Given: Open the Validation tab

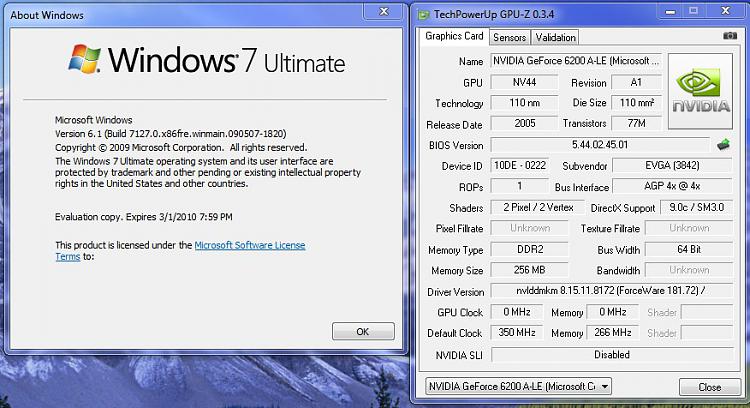Looking at the screenshot, I should [x=555, y=37].
